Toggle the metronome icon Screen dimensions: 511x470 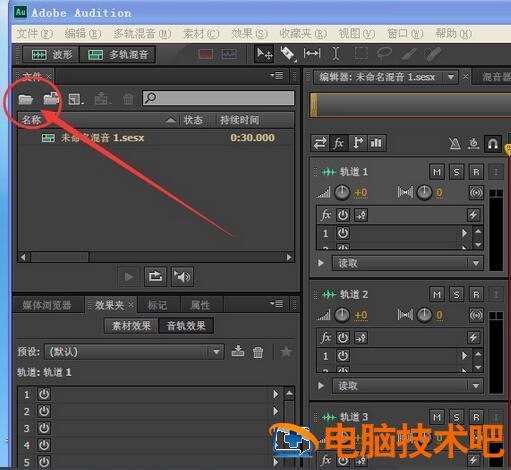(x=455, y=143)
